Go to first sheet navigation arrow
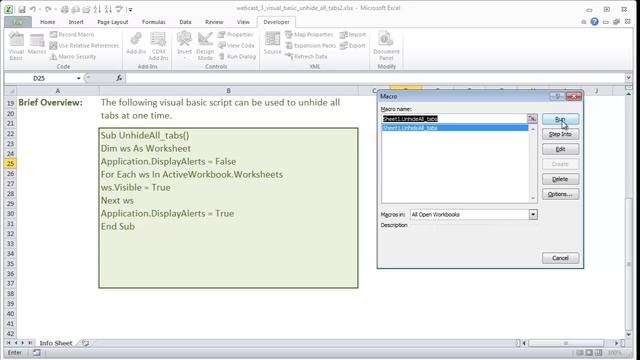Viewport: 640px width, 360px height. [8, 343]
